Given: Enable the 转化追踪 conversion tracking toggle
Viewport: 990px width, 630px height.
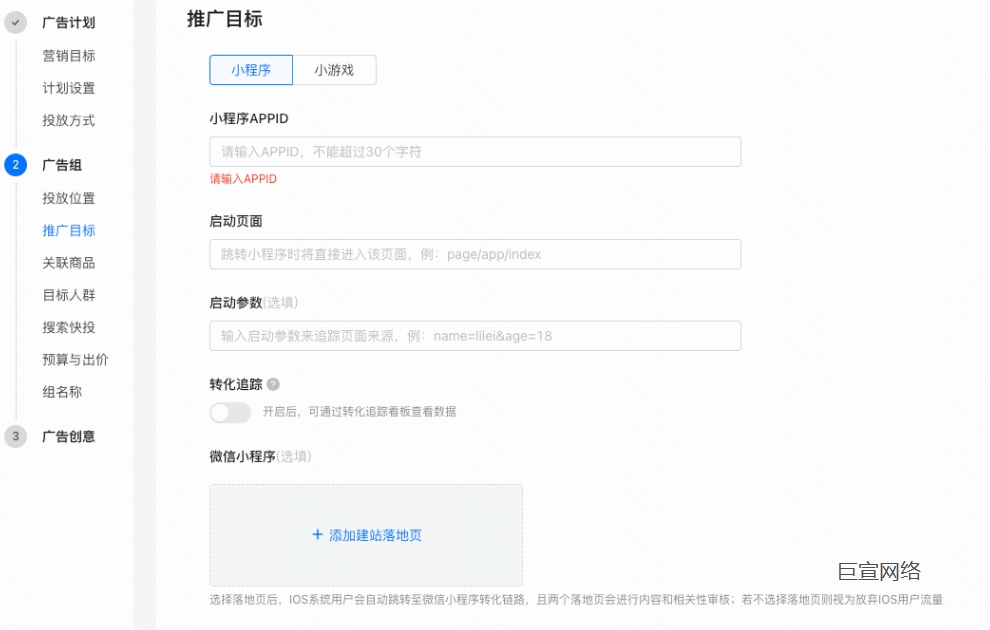Looking at the screenshot, I should pos(230,413).
